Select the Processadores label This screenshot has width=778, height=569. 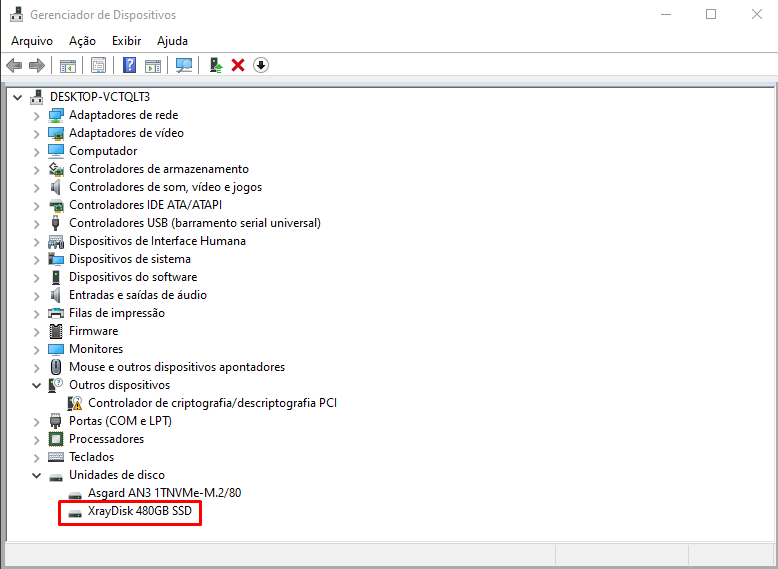pyautogui.click(x=106, y=439)
